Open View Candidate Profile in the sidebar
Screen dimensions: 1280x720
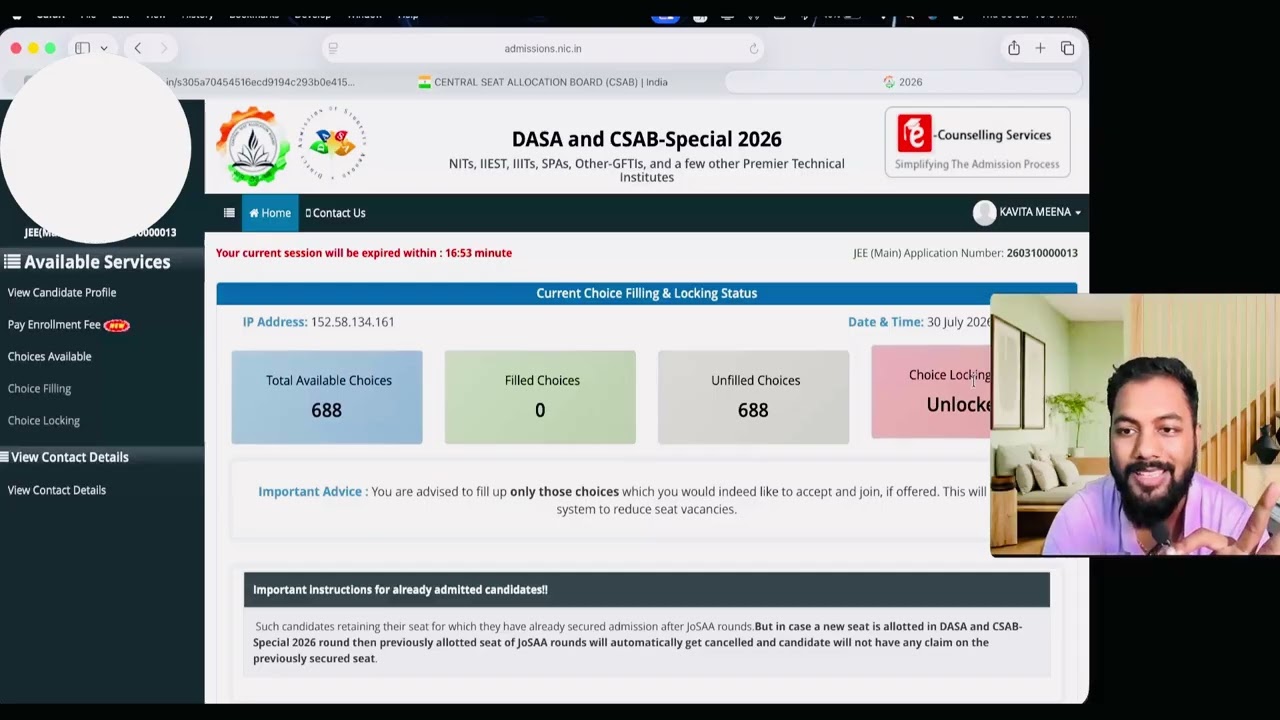click(x=62, y=292)
